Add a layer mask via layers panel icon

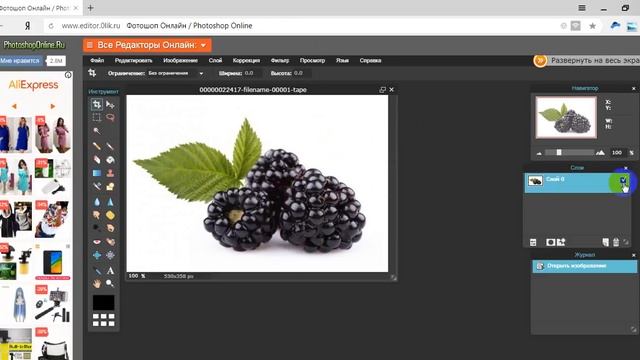tap(550, 242)
